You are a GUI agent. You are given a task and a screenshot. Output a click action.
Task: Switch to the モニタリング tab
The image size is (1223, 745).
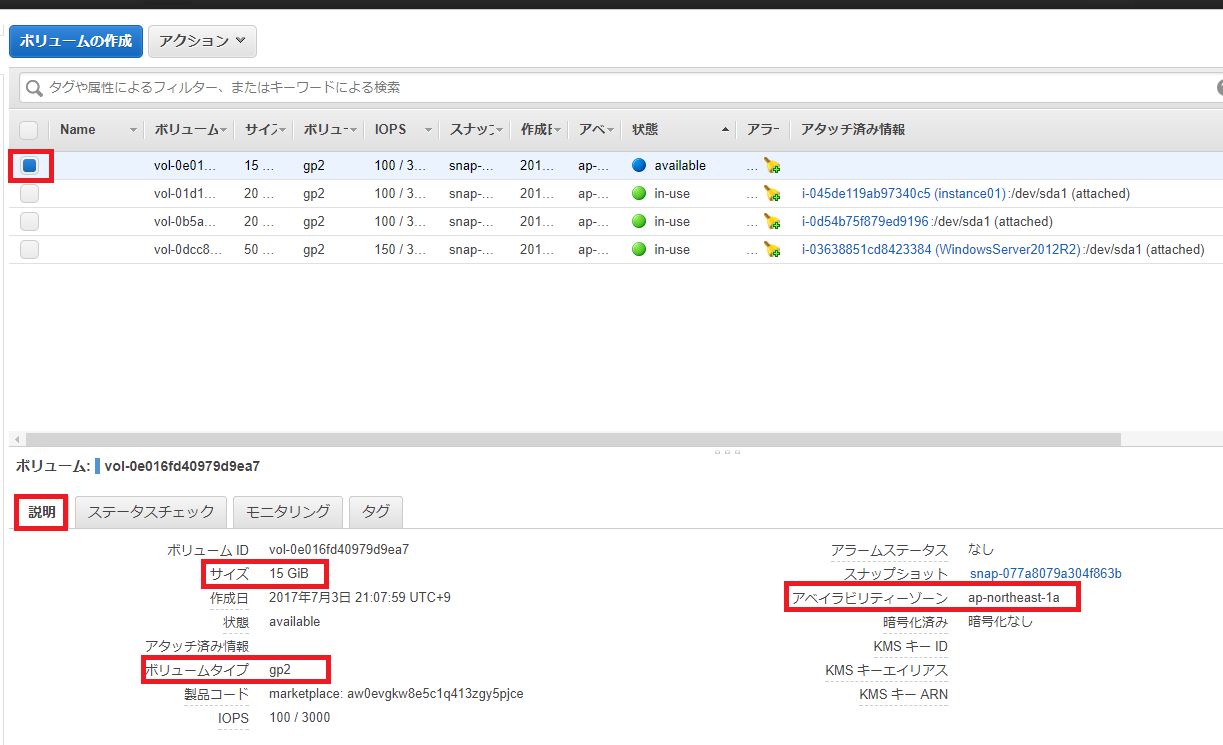[288, 512]
